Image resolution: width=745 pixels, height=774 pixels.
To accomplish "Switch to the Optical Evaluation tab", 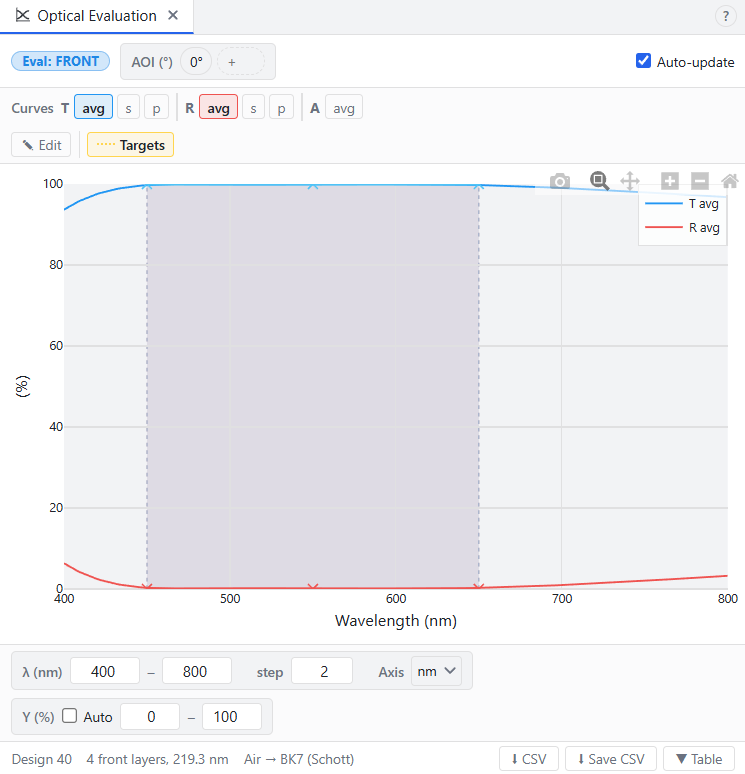I will (x=97, y=16).
